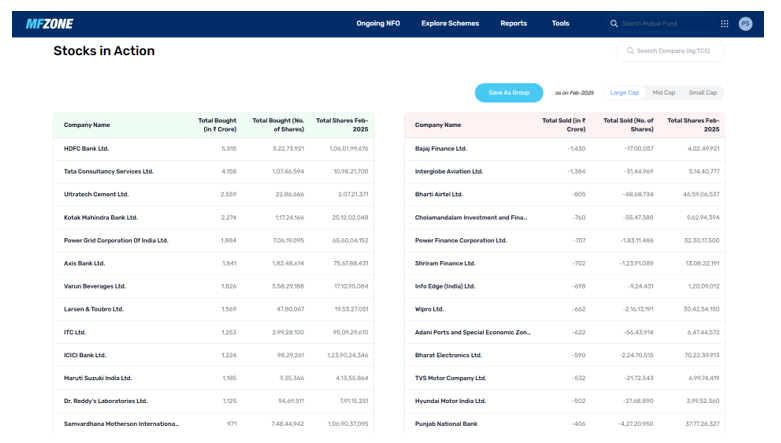Image resolution: width=781 pixels, height=443 pixels.
Task: Click HDFC Bank bought value 5,515
Action: click(x=229, y=148)
